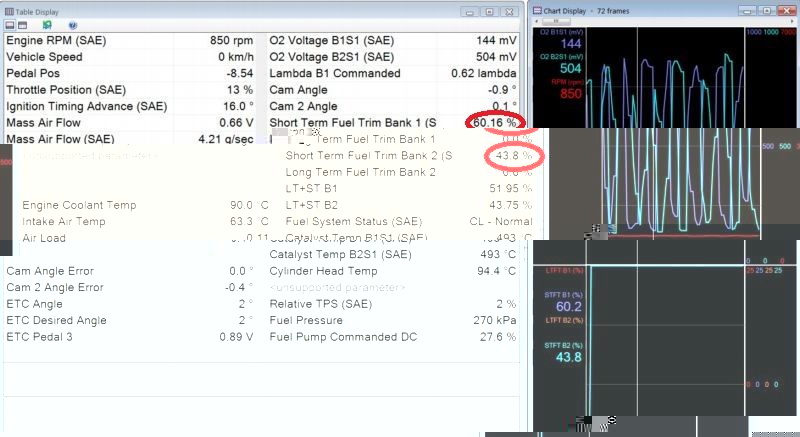Click the second table layout icon in toolbar
Screen dimensions: 800x437
pyautogui.click(x=22, y=24)
